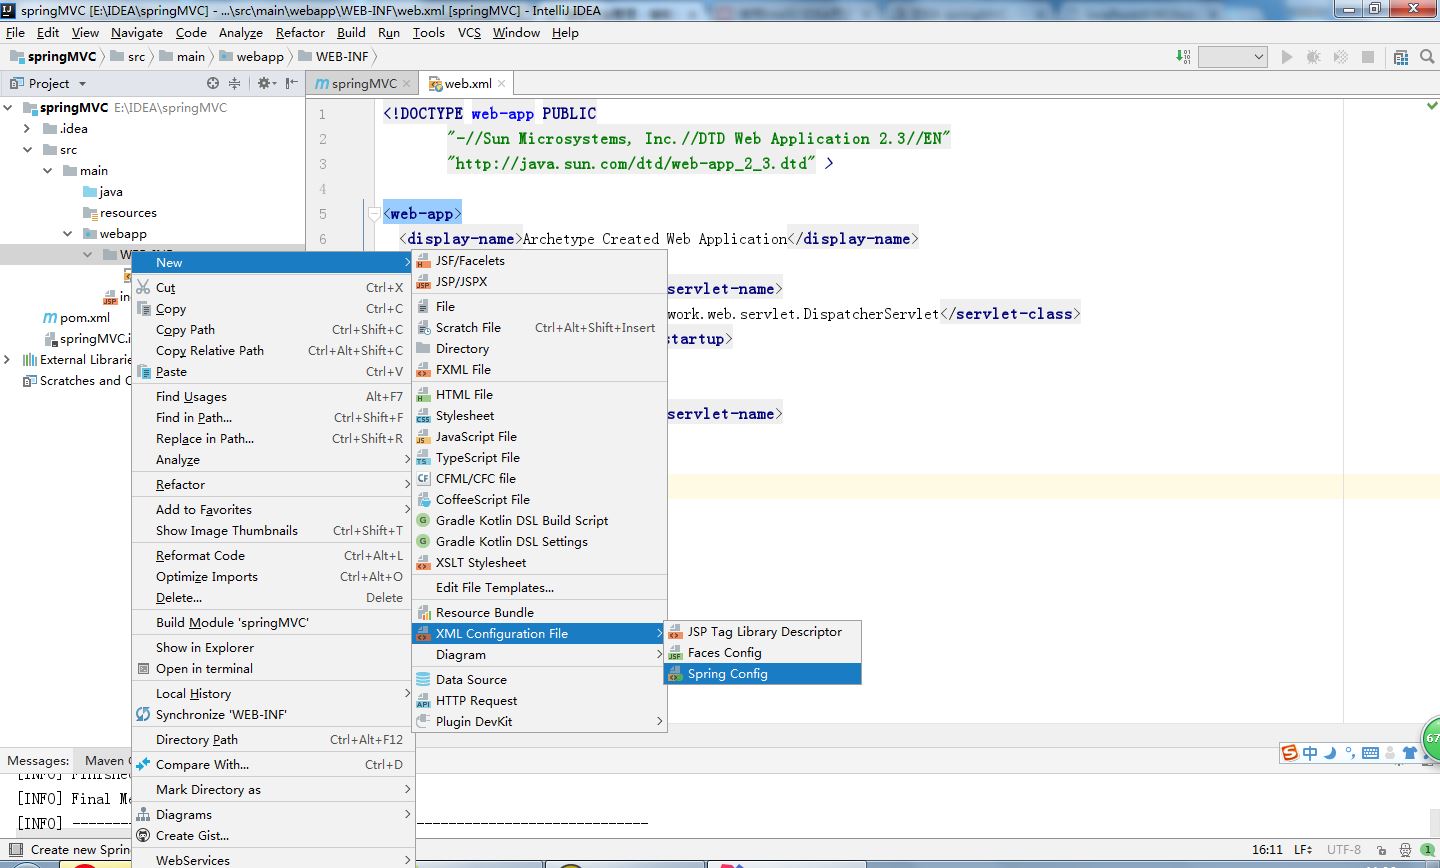The height and width of the screenshot is (868, 1440).
Task: Click the Collapse All icon in Project panel
Action: (x=235, y=84)
